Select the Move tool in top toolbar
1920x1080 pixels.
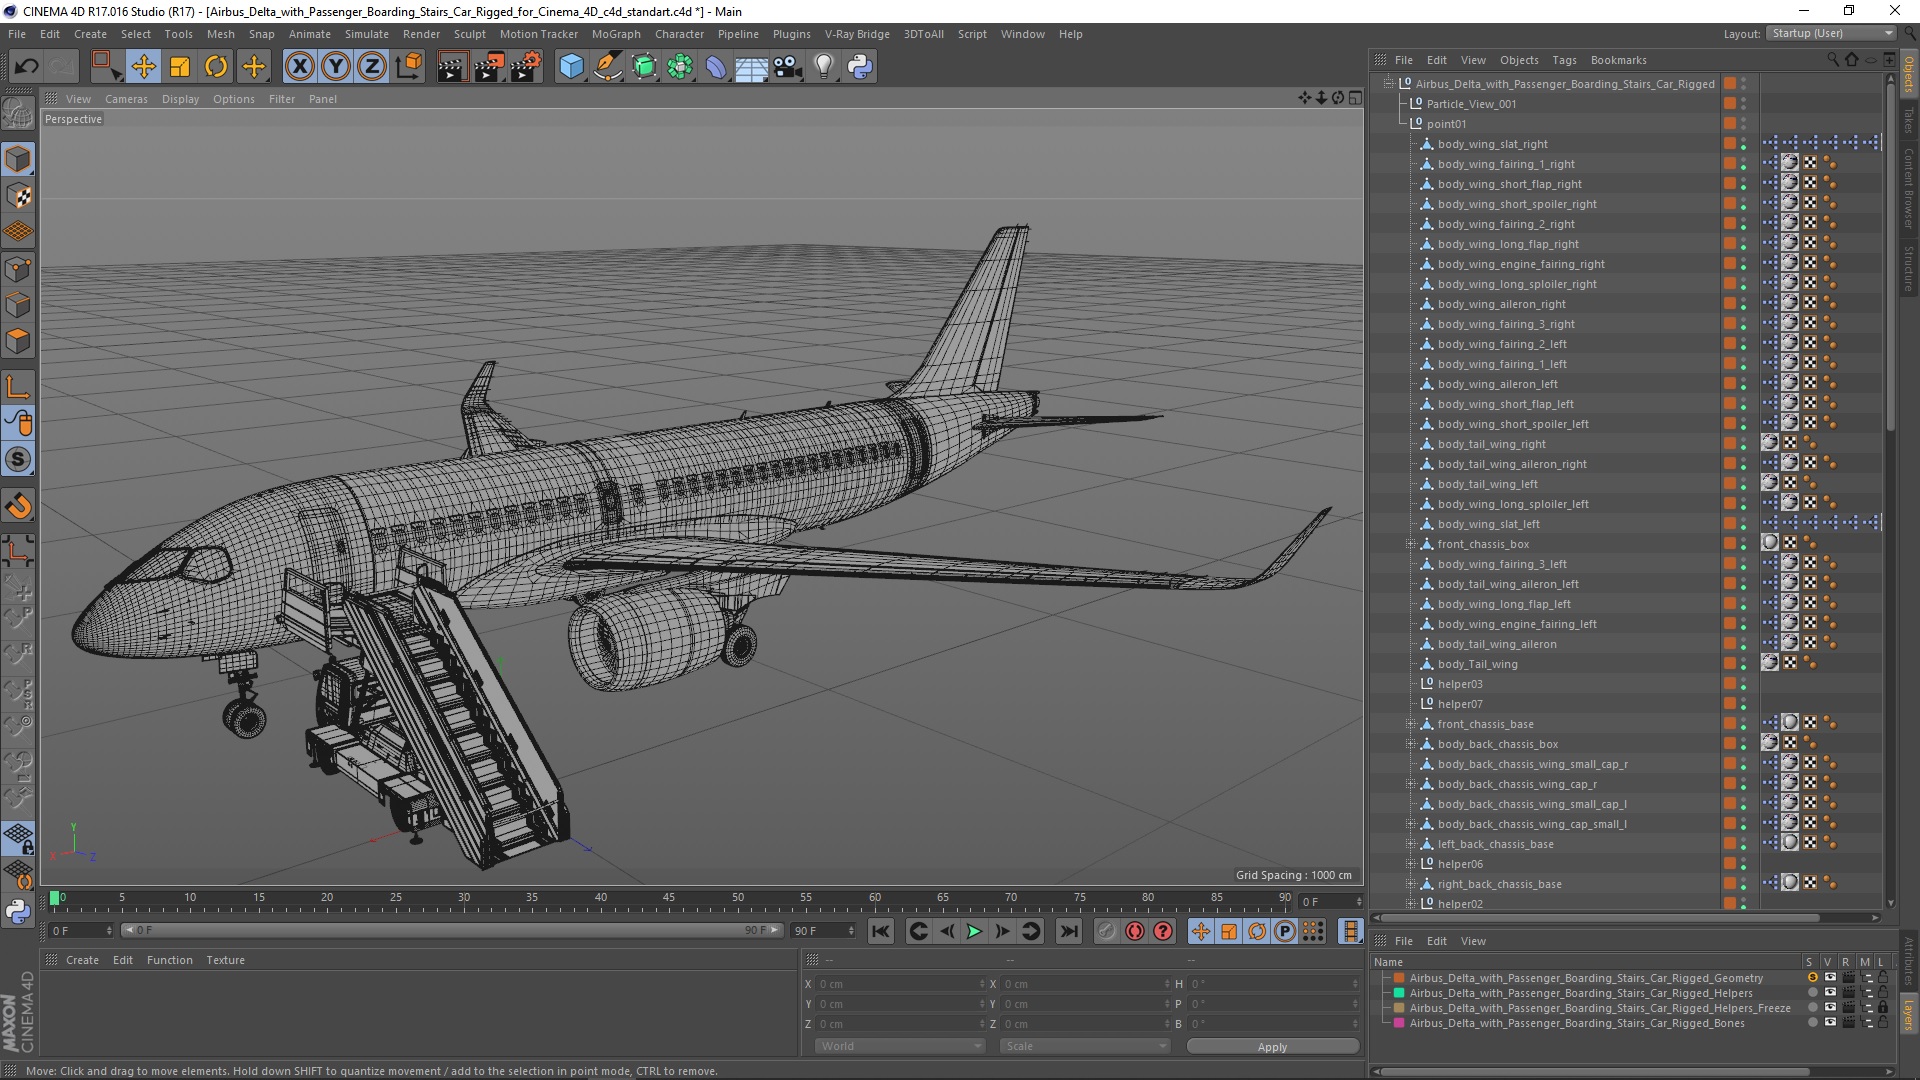[143, 67]
